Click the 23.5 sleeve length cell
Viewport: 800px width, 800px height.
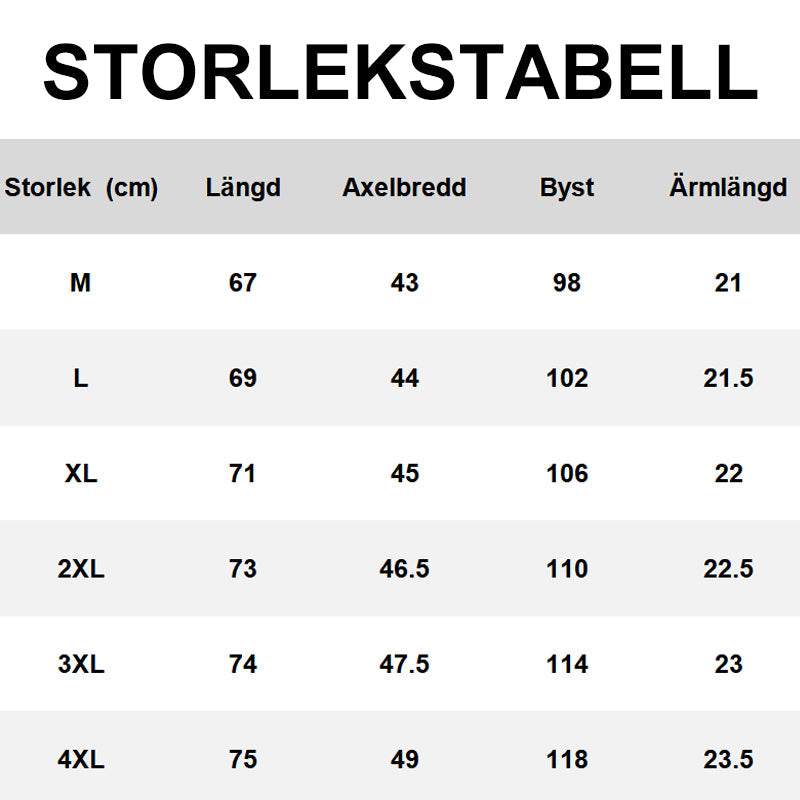[728, 760]
